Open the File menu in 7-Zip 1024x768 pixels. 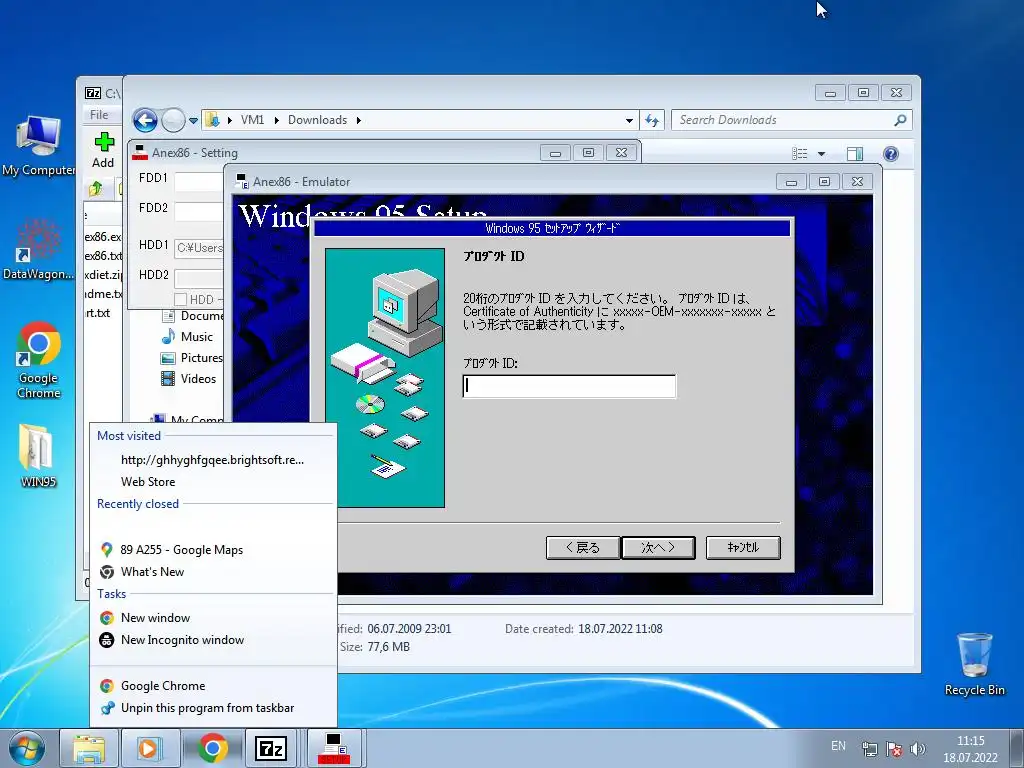tap(99, 115)
